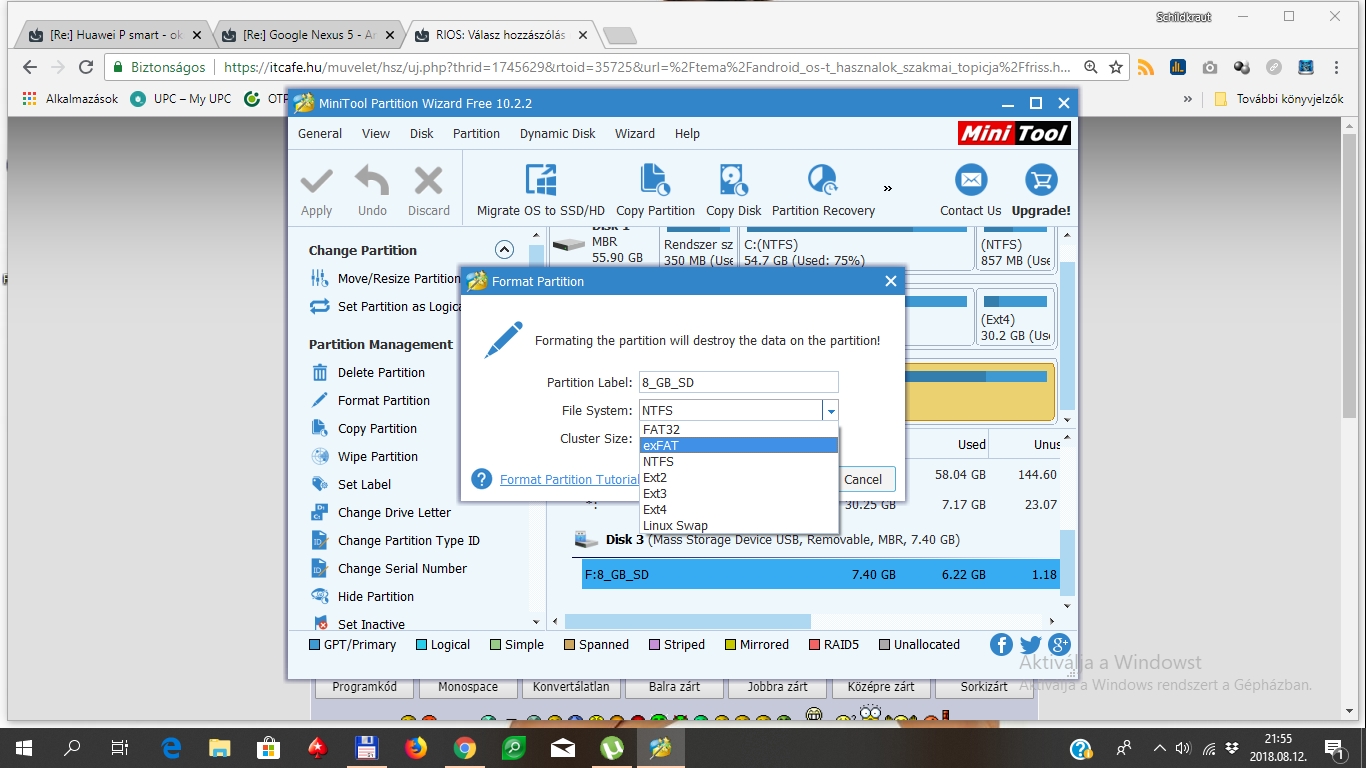The height and width of the screenshot is (768, 1366).
Task: Click the Balra zárt button
Action: (673, 687)
